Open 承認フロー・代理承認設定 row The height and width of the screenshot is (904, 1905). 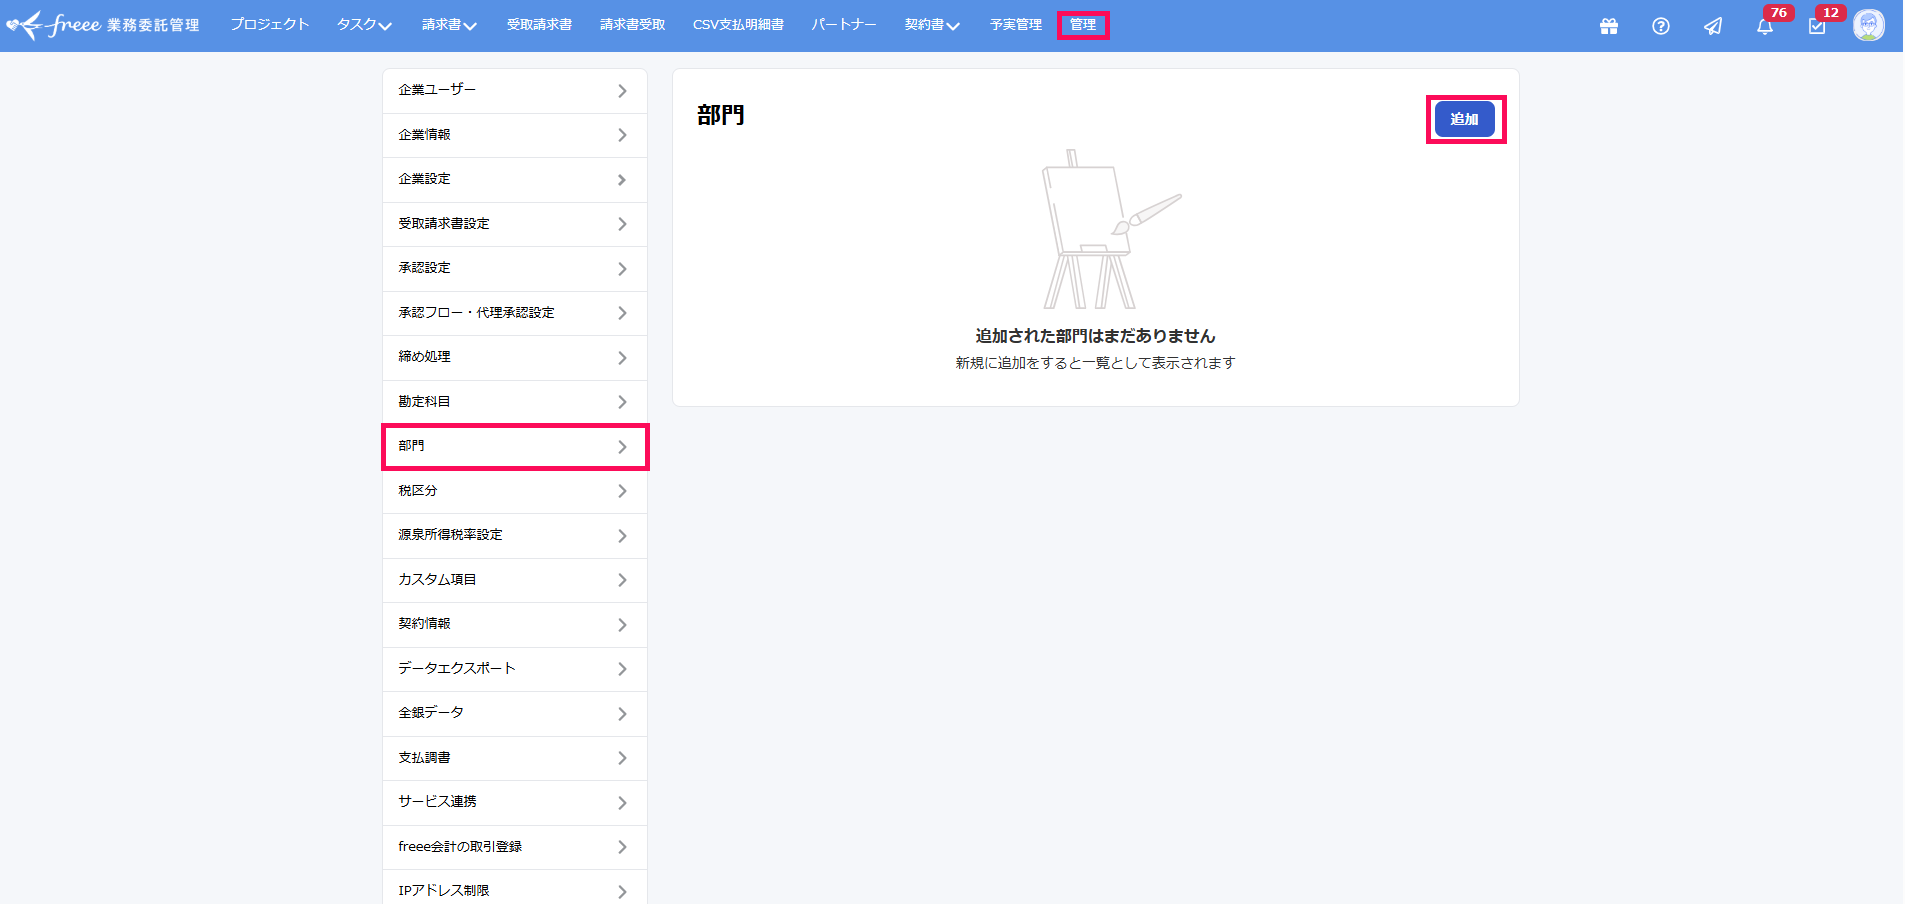515,313
